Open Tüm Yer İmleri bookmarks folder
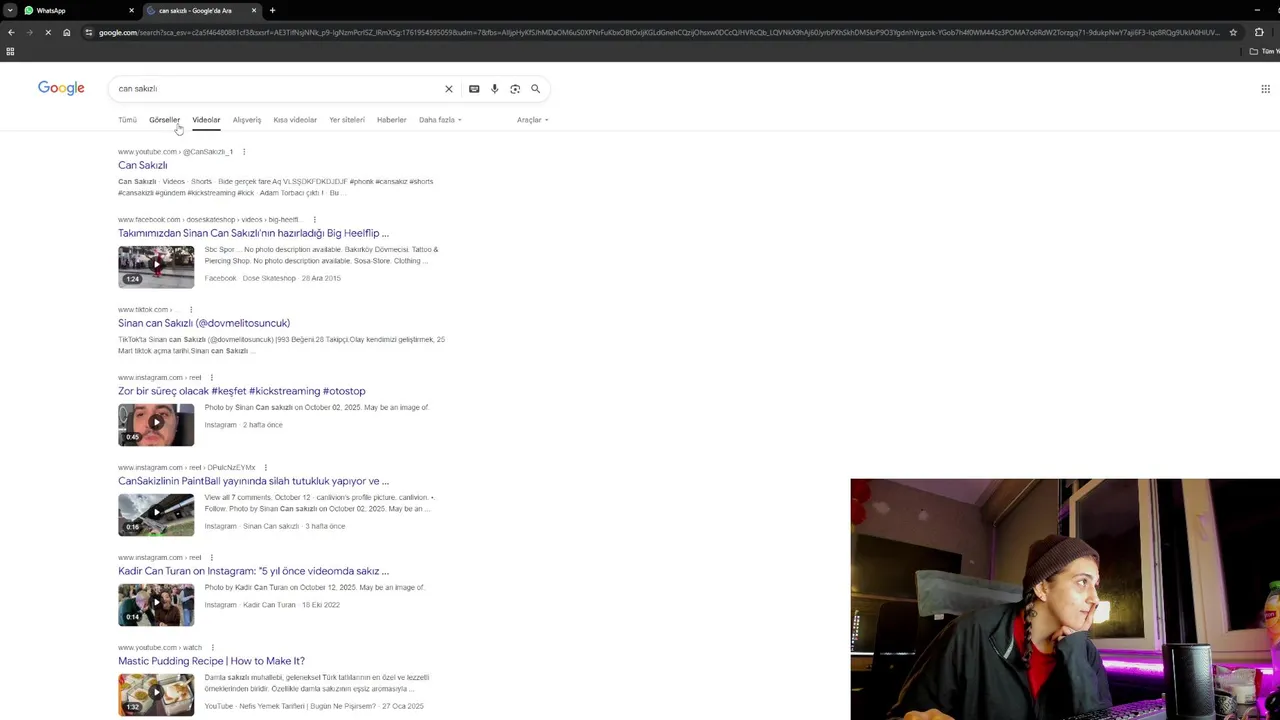 (x=1265, y=51)
